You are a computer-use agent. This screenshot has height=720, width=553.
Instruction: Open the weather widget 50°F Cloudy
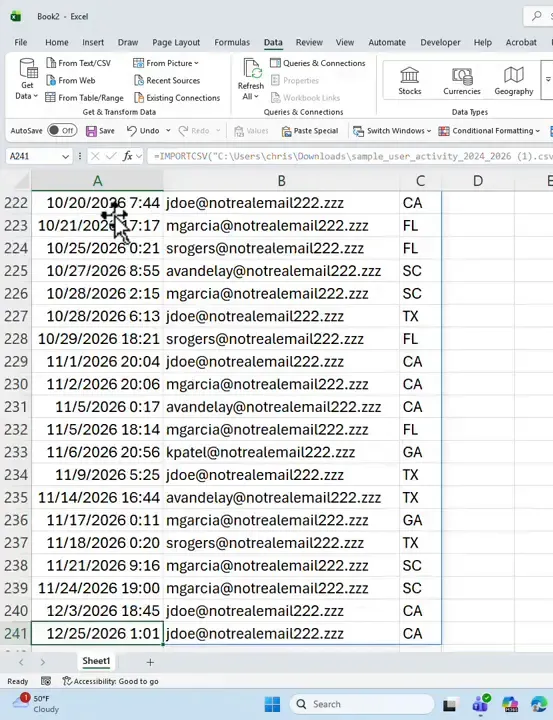pos(36,704)
